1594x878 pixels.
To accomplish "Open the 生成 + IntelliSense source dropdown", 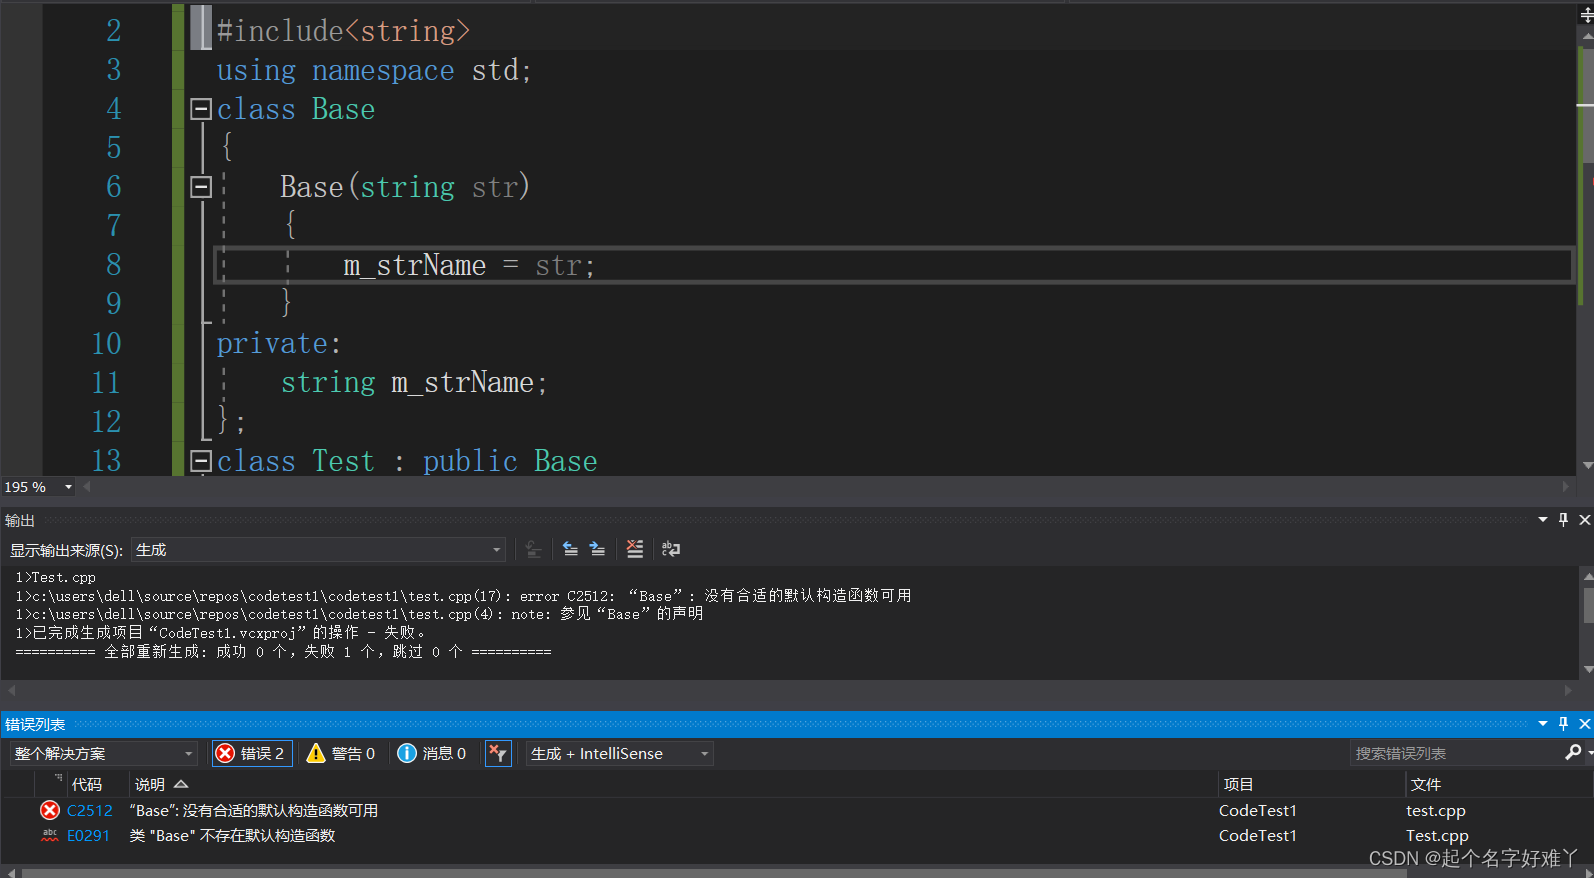I will pyautogui.click(x=620, y=754).
